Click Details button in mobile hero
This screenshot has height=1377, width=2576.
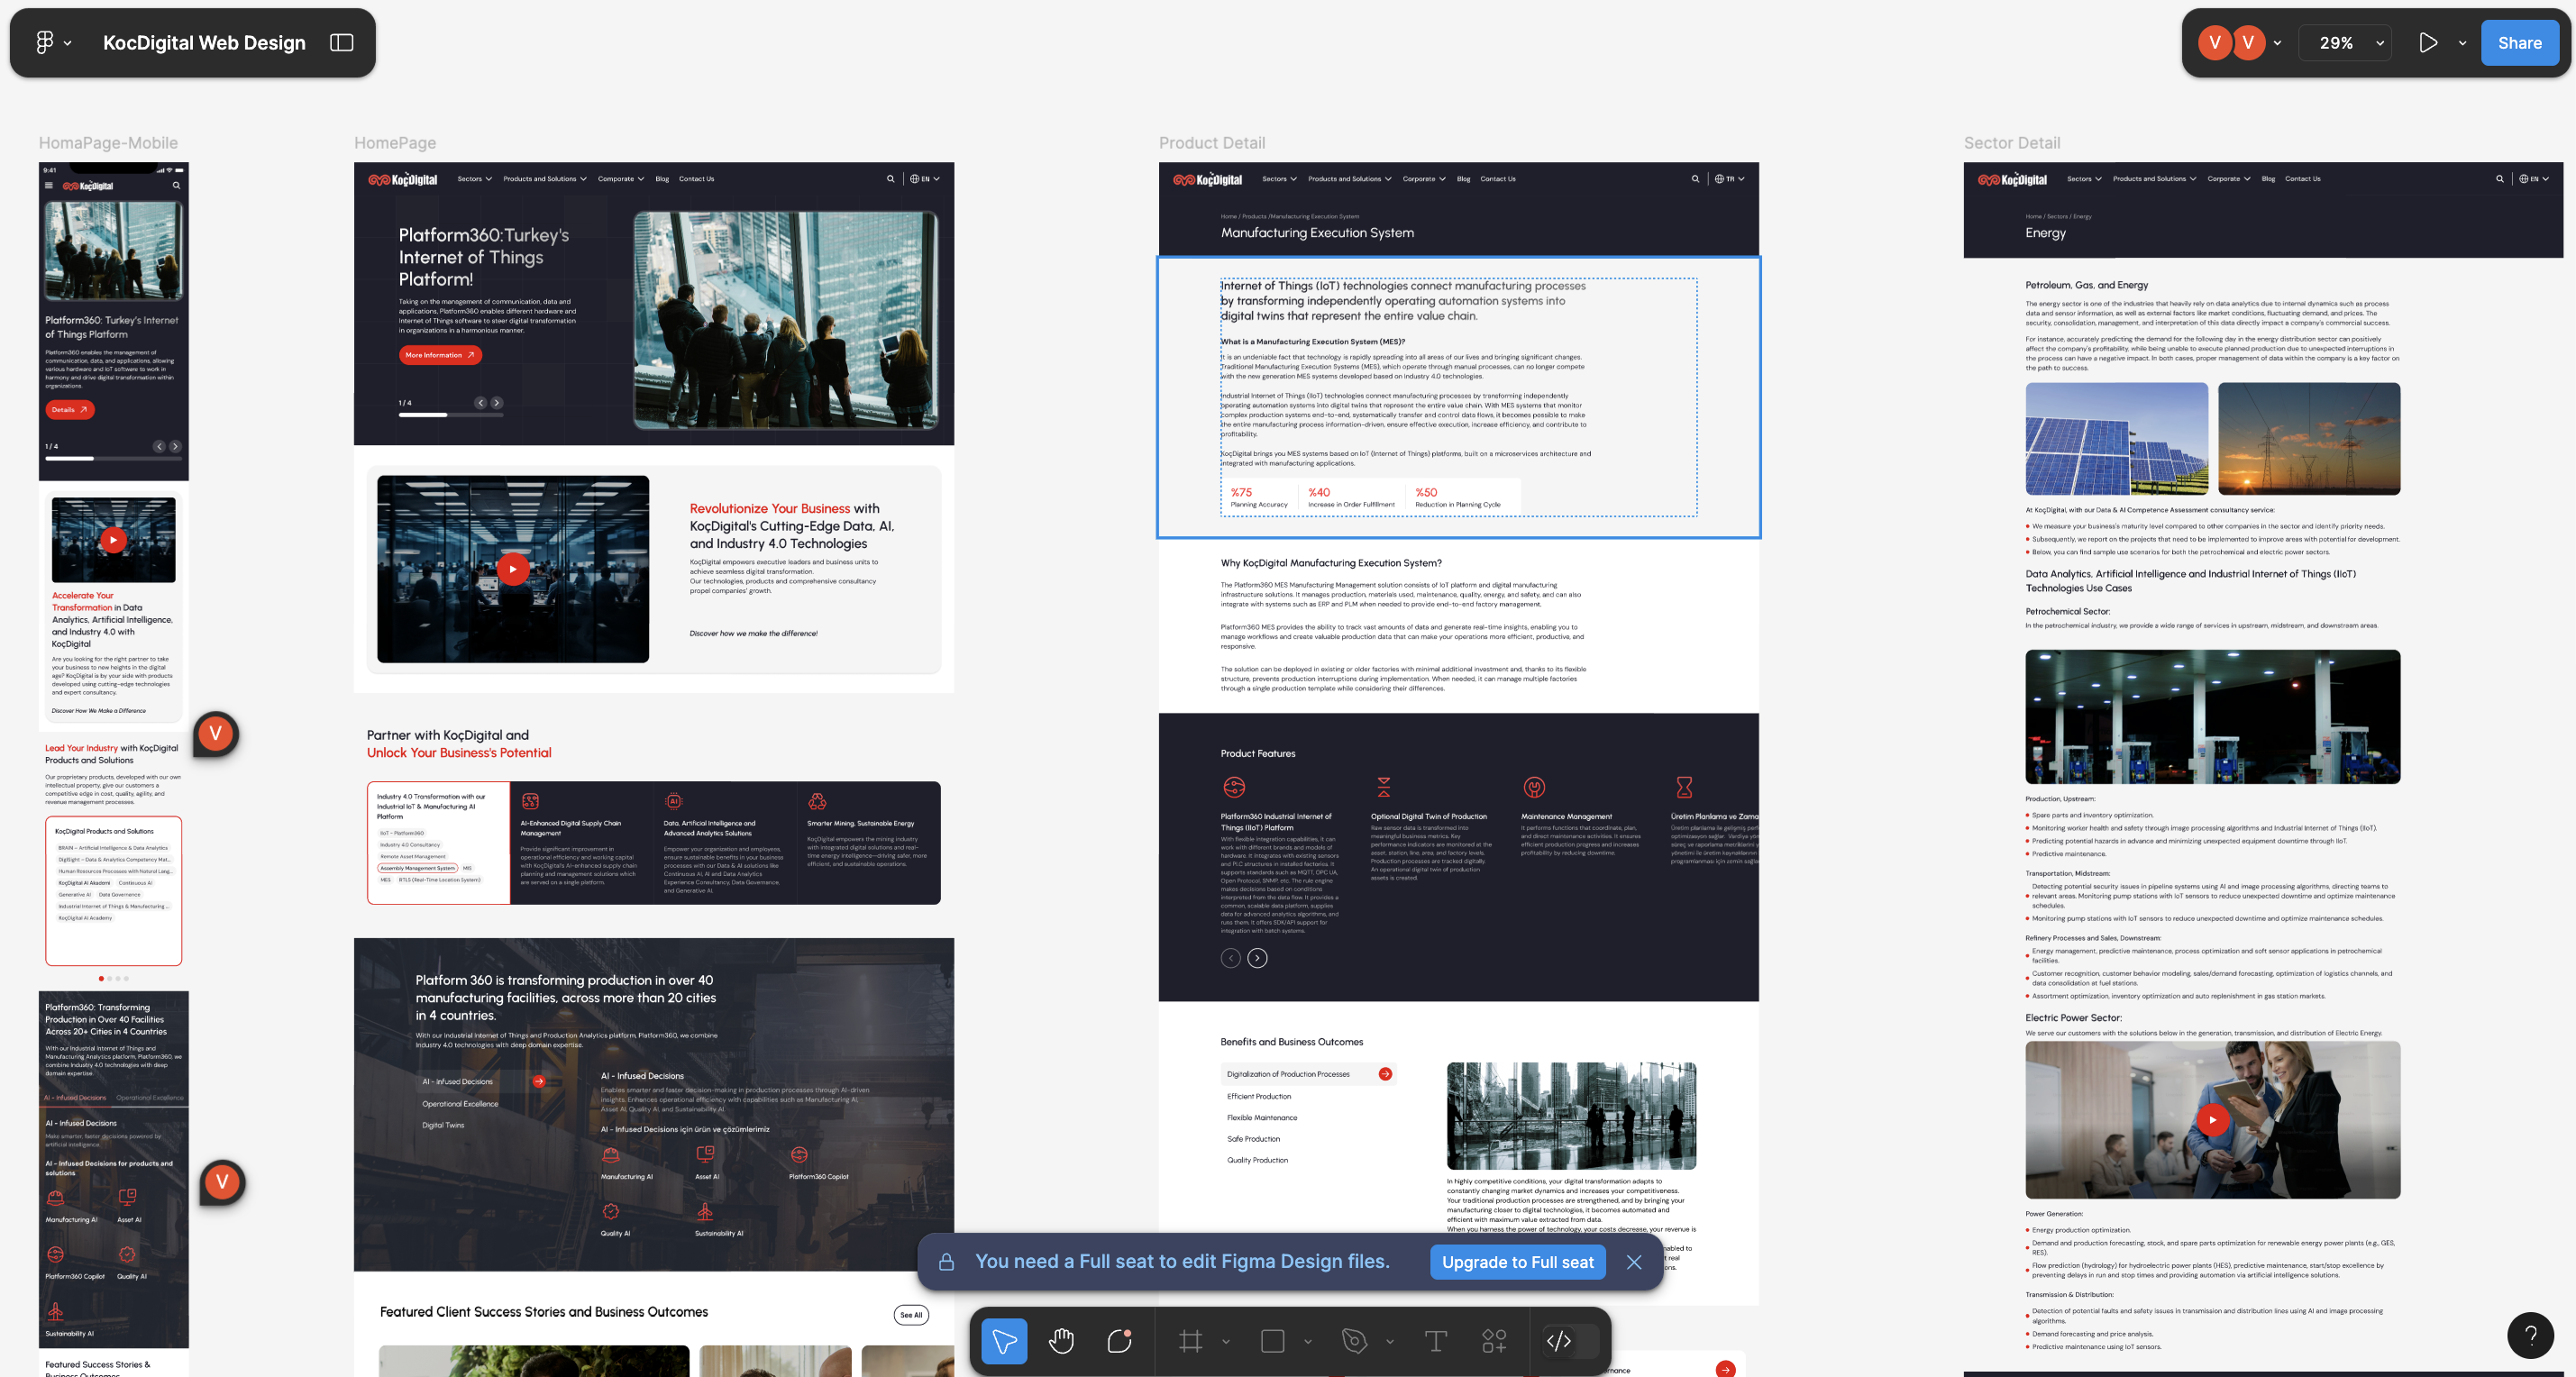tap(69, 410)
